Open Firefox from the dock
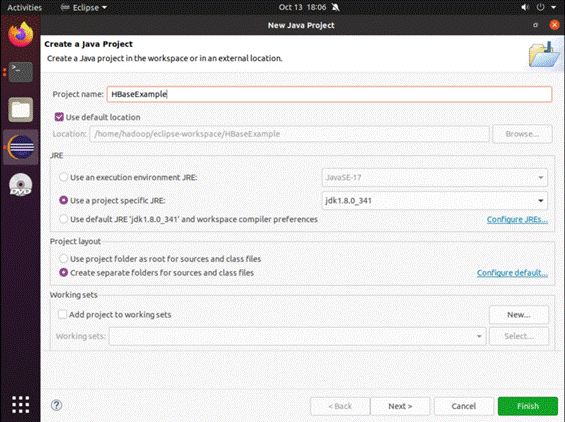 21,34
